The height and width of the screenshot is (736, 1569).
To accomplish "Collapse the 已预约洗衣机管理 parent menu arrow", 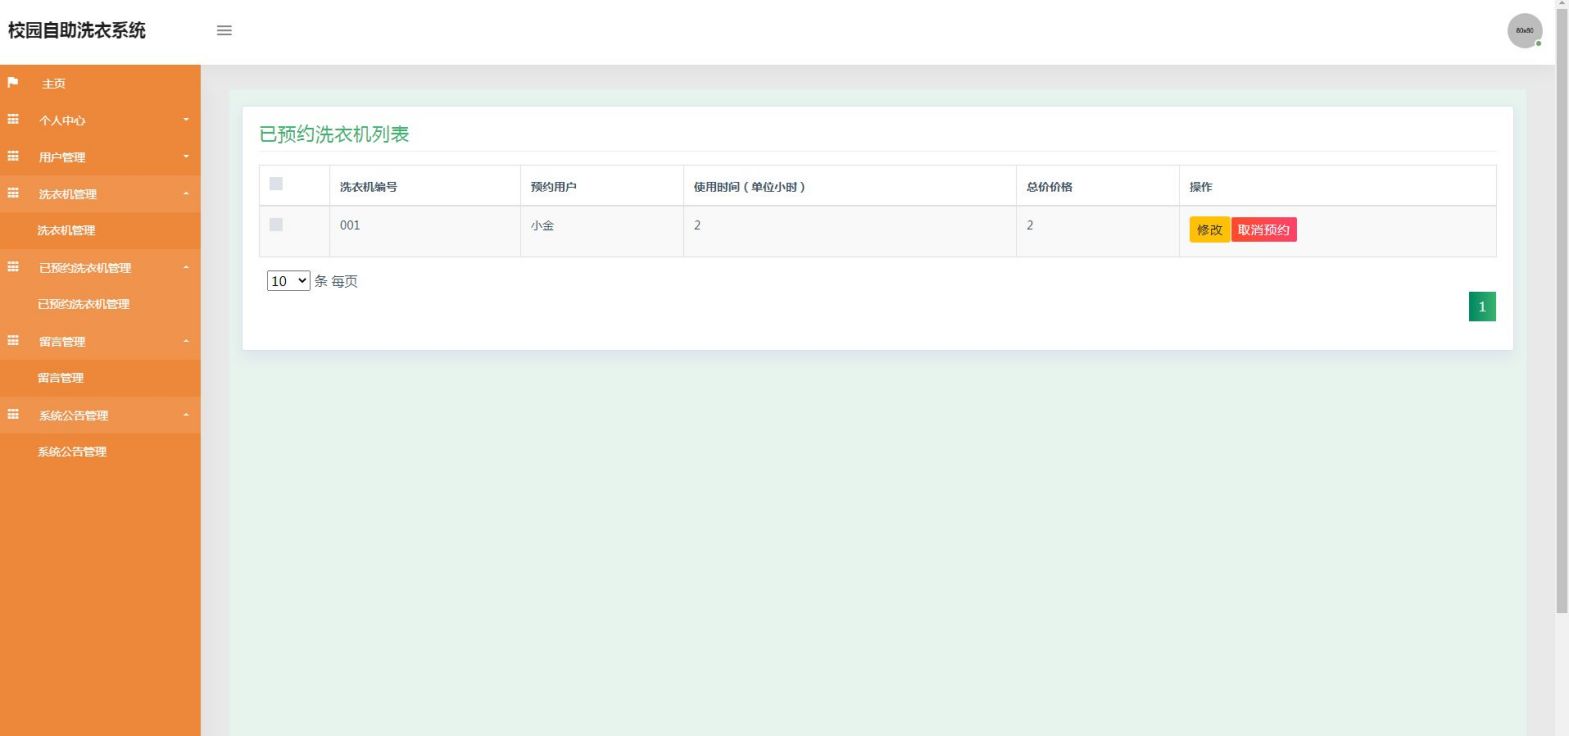I will [186, 268].
